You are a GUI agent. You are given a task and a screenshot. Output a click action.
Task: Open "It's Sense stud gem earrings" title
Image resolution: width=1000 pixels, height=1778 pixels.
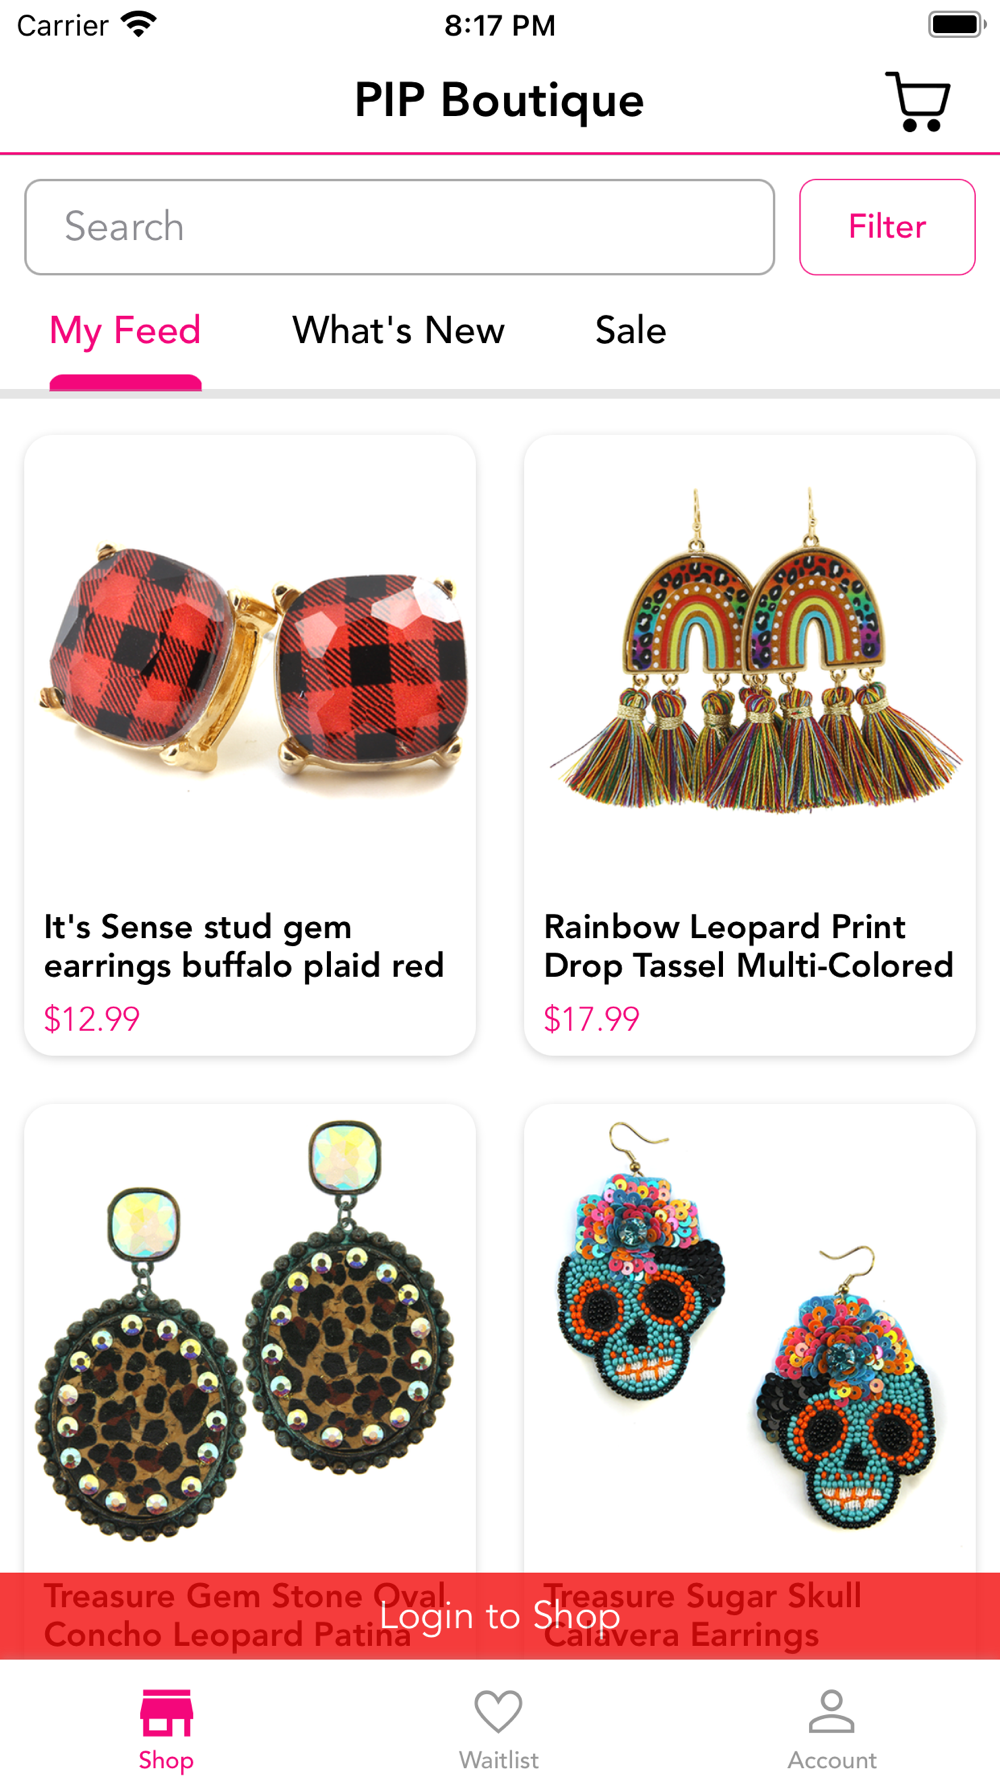click(244, 946)
